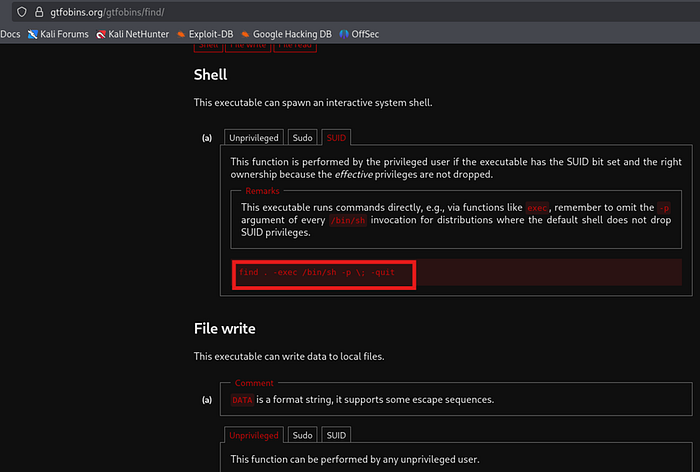Screen dimensions: 700x472
Task: Click the padlock site security icon
Action: 39,12
